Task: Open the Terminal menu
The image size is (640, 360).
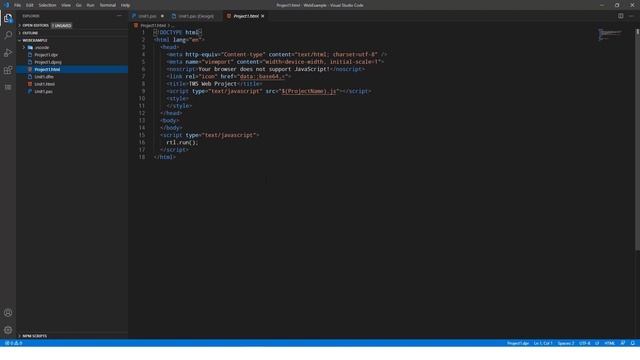Action: tap(108, 5)
